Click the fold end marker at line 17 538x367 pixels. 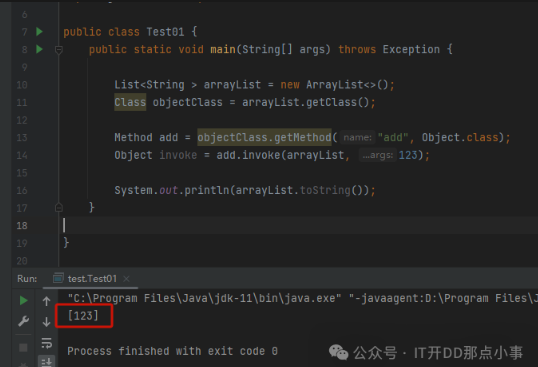59,207
